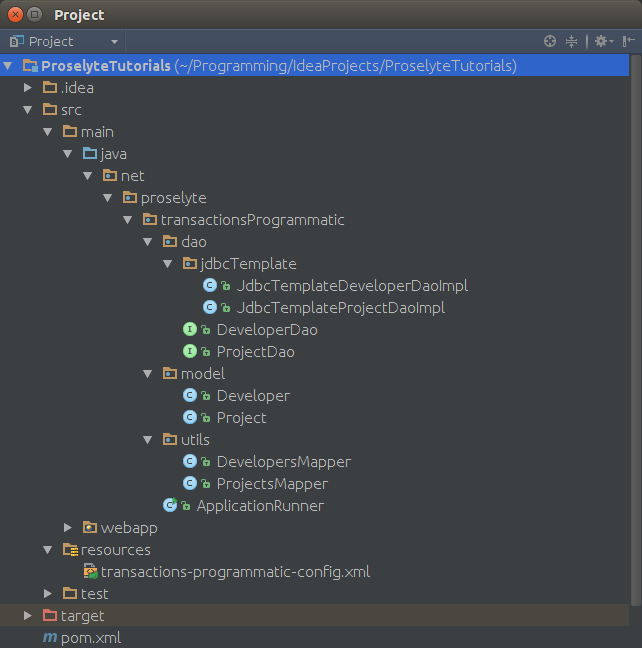
Task: Click the webapp folder icon
Action: click(90, 527)
